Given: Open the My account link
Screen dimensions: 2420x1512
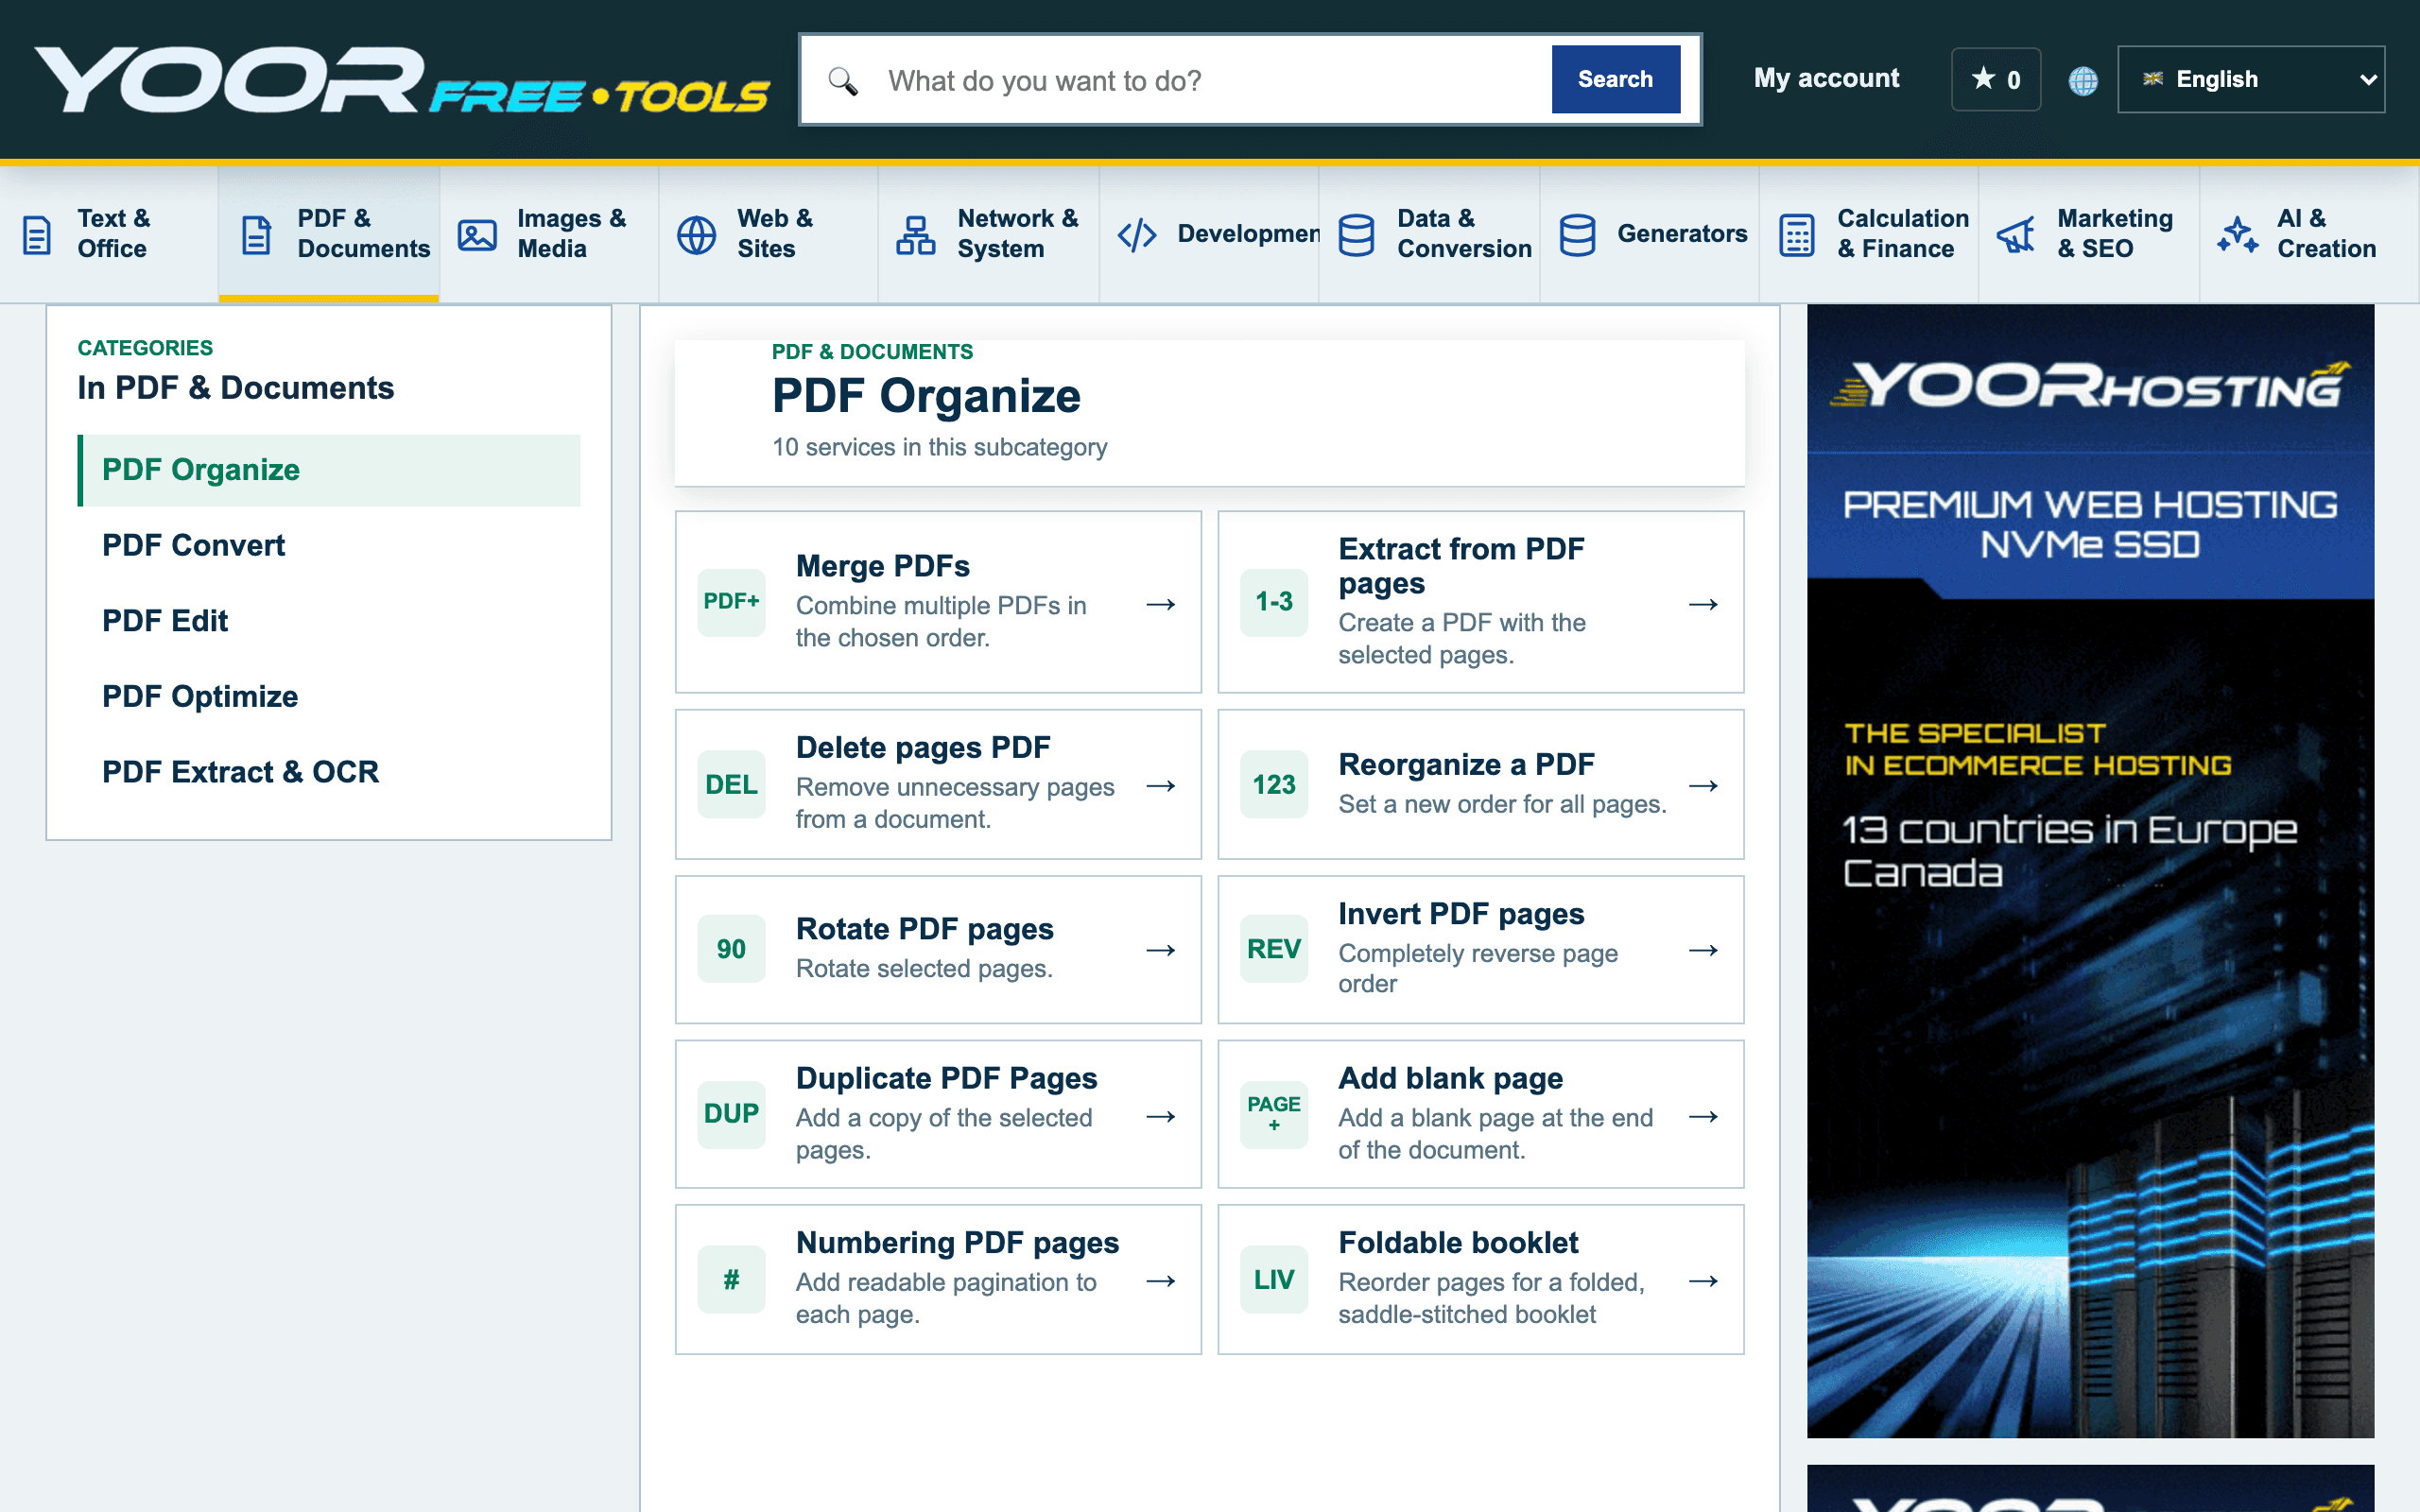Looking at the screenshot, I should coord(1826,78).
